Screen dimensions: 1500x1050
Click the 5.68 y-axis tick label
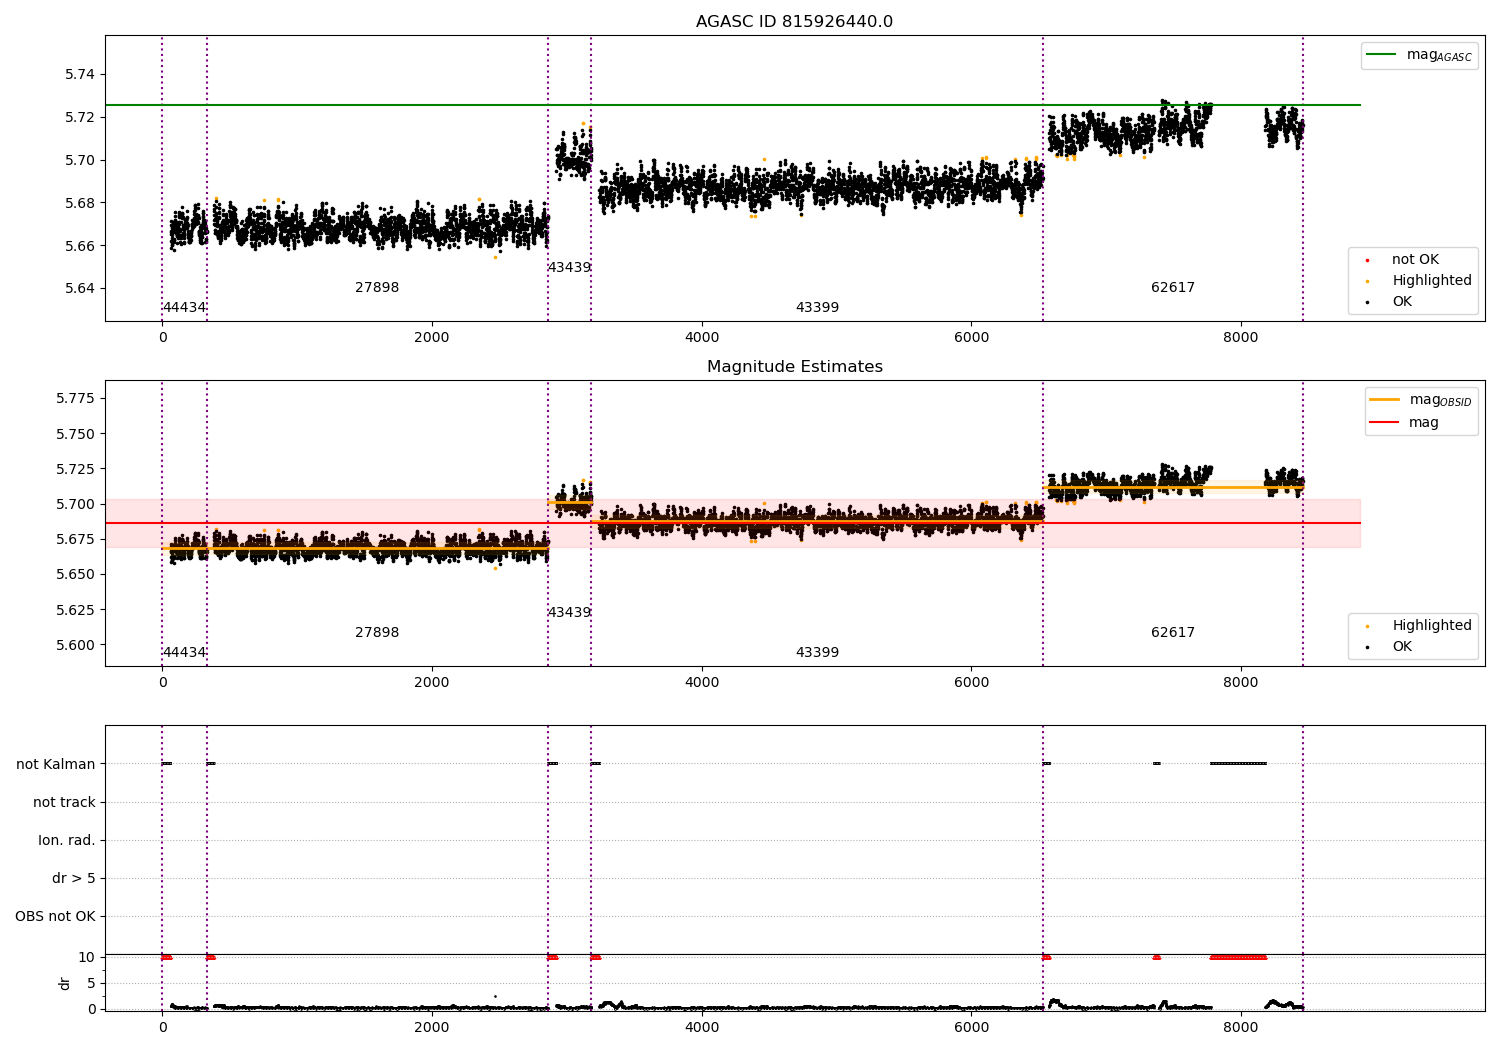(x=80, y=203)
